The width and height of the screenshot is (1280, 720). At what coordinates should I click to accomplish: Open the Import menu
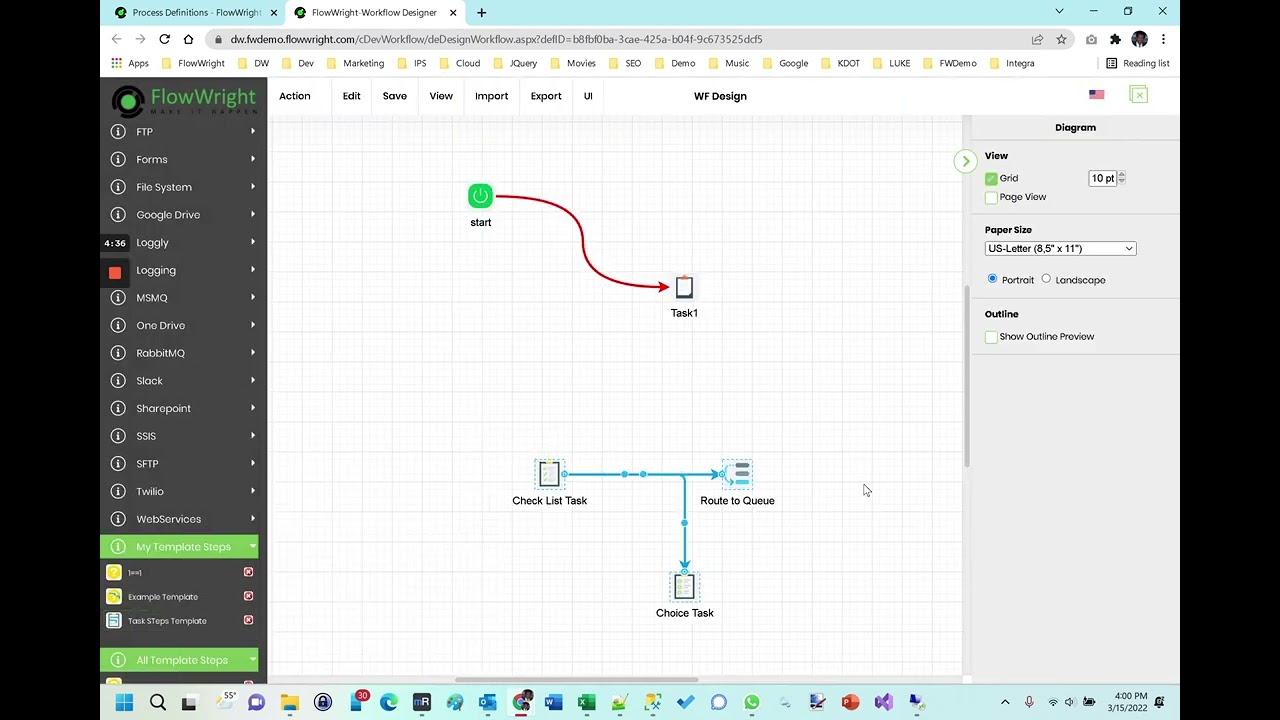coord(491,96)
